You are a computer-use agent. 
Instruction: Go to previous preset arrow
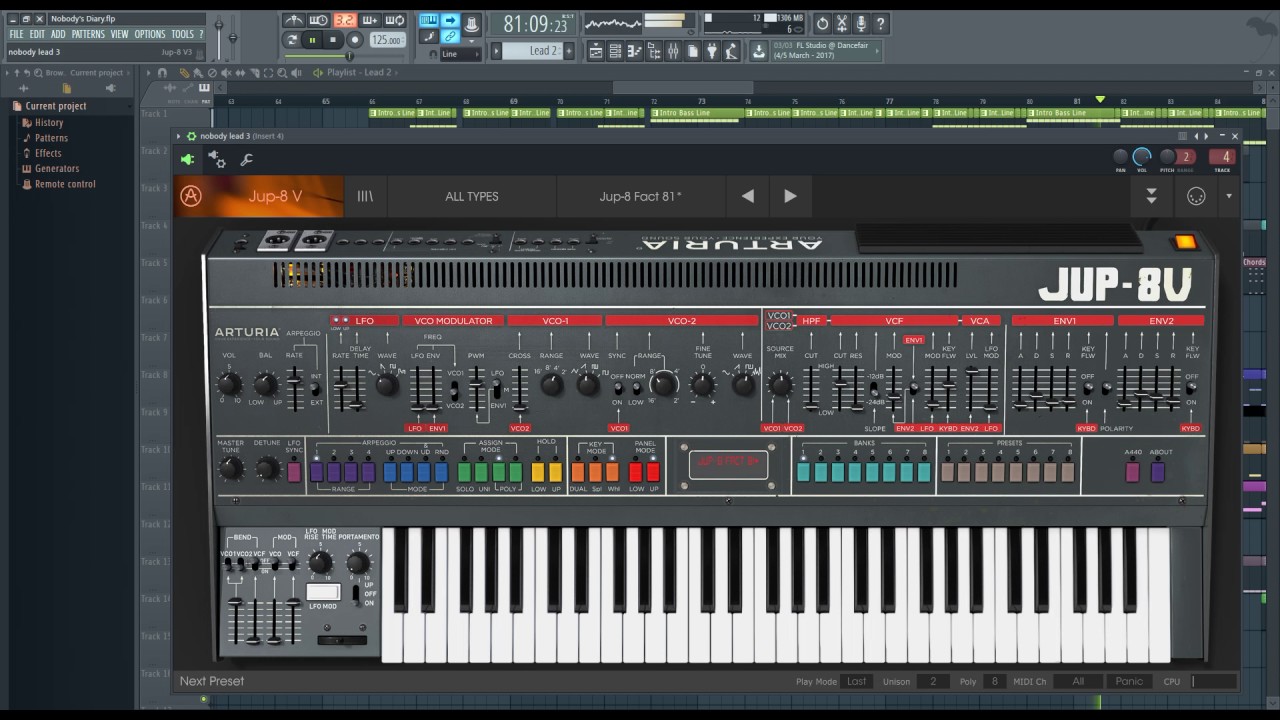pos(747,196)
